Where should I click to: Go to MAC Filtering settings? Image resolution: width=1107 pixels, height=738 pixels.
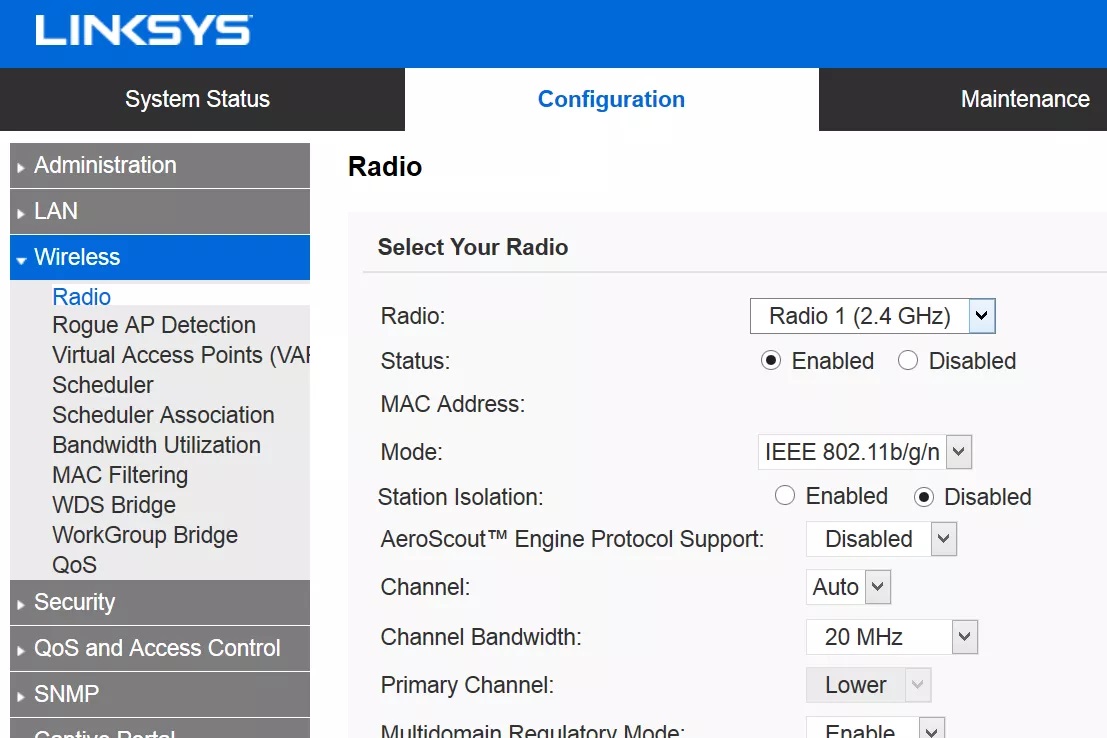tap(120, 475)
